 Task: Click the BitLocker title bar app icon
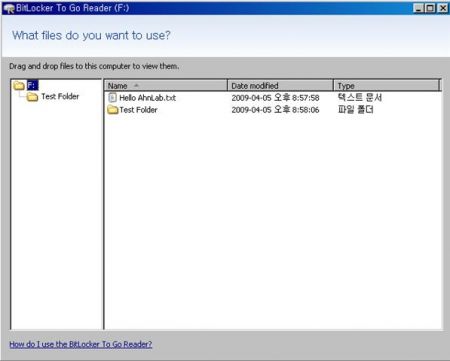coord(9,8)
